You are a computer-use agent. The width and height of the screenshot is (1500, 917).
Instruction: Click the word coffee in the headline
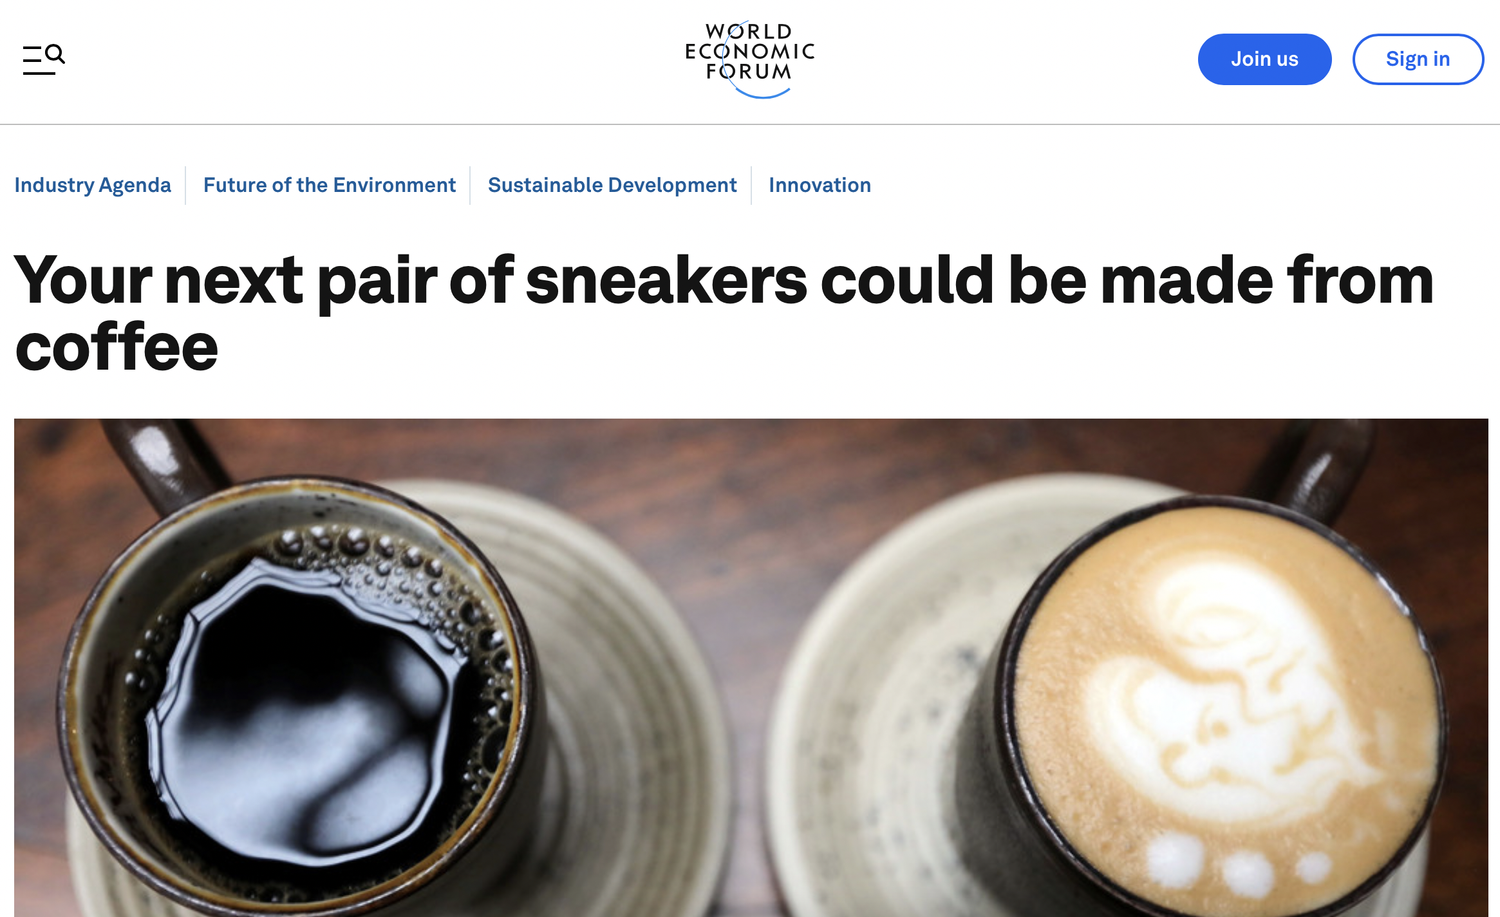pos(116,347)
